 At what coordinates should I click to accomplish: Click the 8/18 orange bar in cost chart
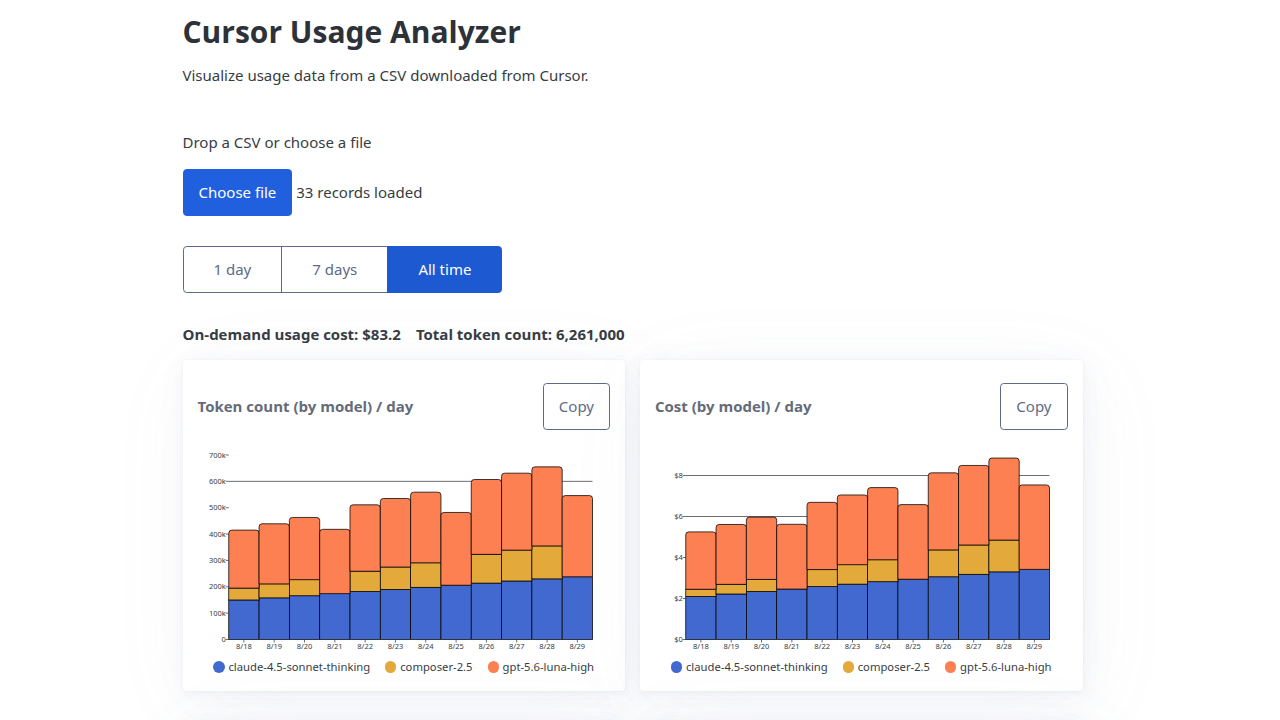point(701,560)
